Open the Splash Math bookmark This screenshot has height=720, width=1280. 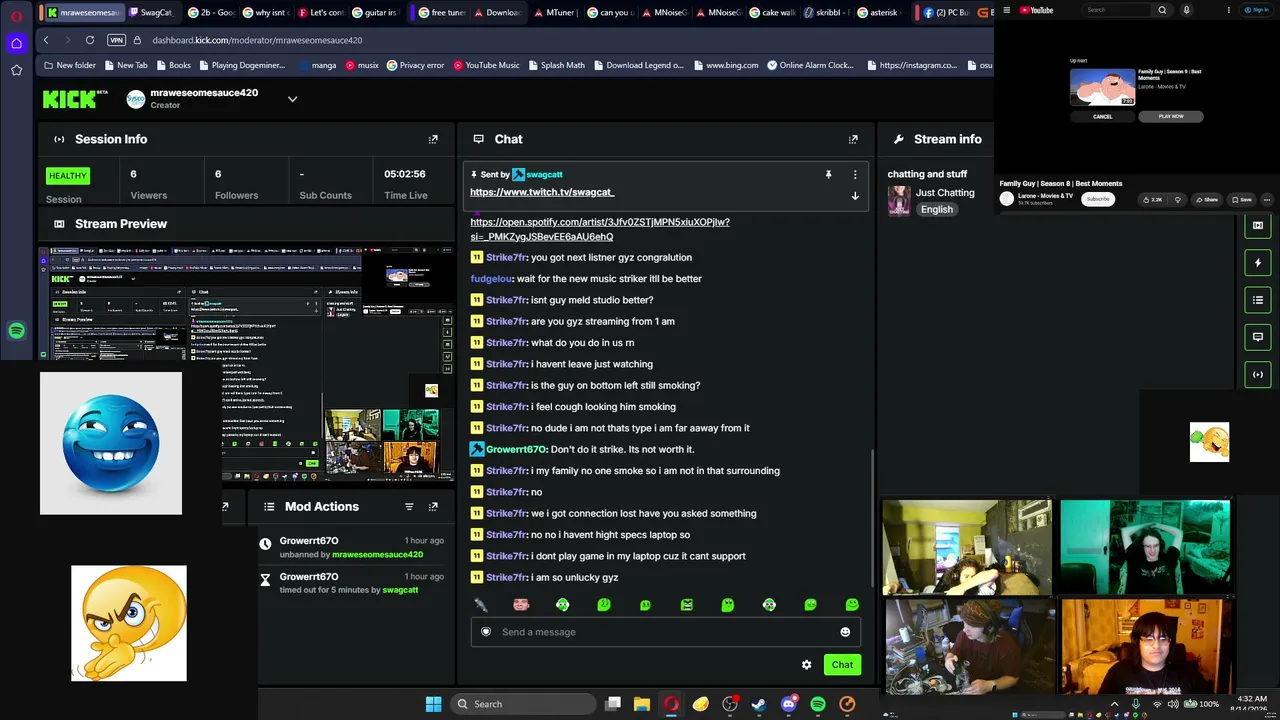tap(556, 65)
